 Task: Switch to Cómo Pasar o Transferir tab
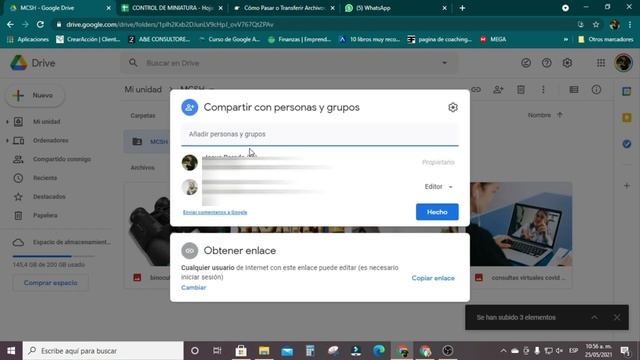point(284,8)
